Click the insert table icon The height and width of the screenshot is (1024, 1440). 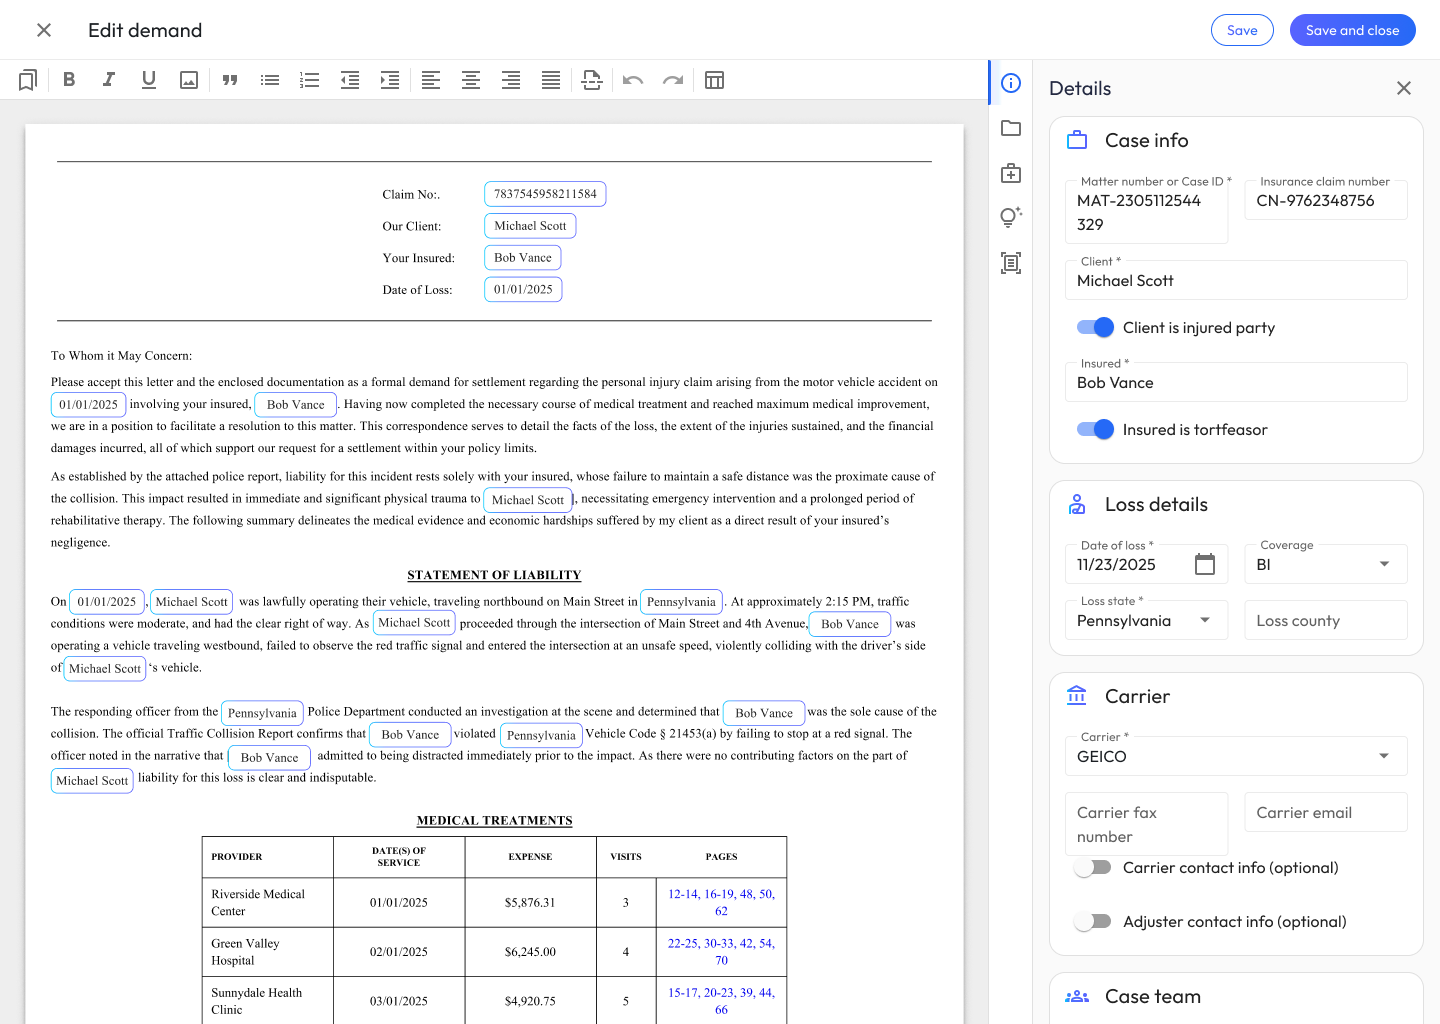(x=714, y=80)
